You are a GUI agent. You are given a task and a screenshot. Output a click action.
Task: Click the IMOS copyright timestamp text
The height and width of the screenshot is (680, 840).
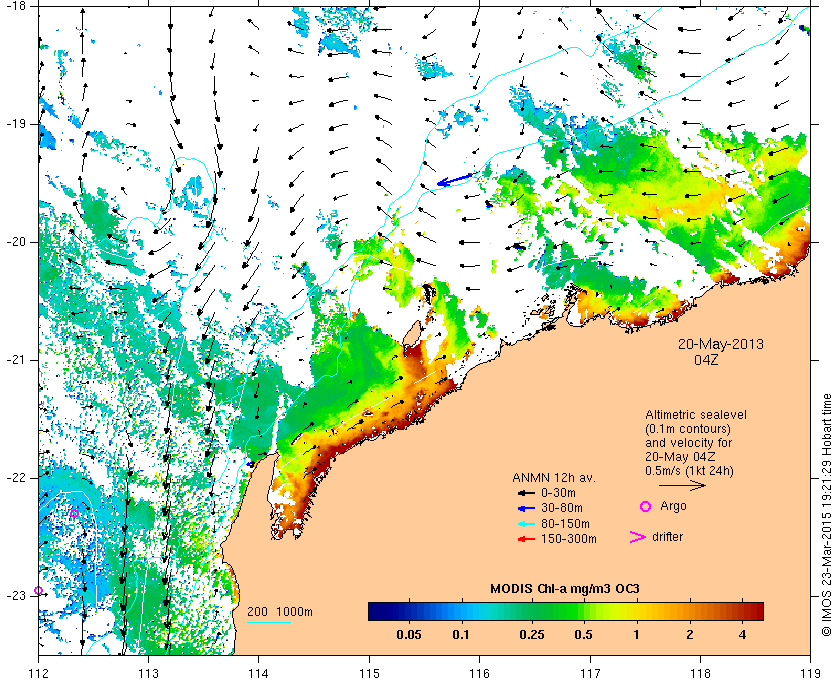click(826, 514)
